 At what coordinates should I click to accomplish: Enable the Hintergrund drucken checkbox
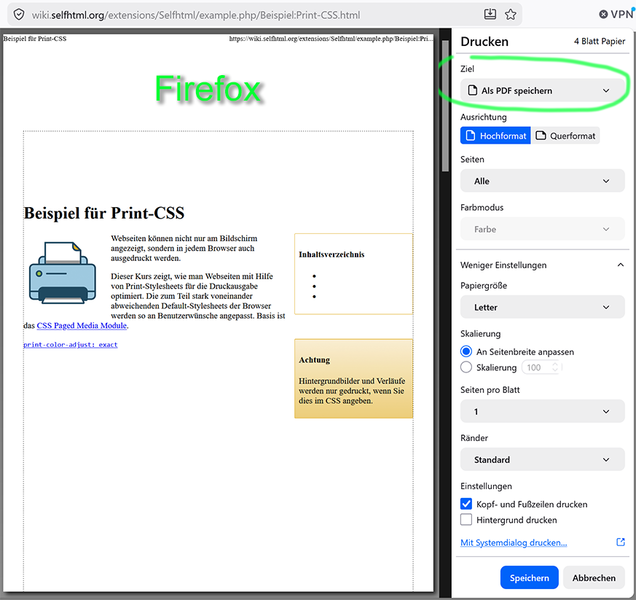[x=466, y=519]
